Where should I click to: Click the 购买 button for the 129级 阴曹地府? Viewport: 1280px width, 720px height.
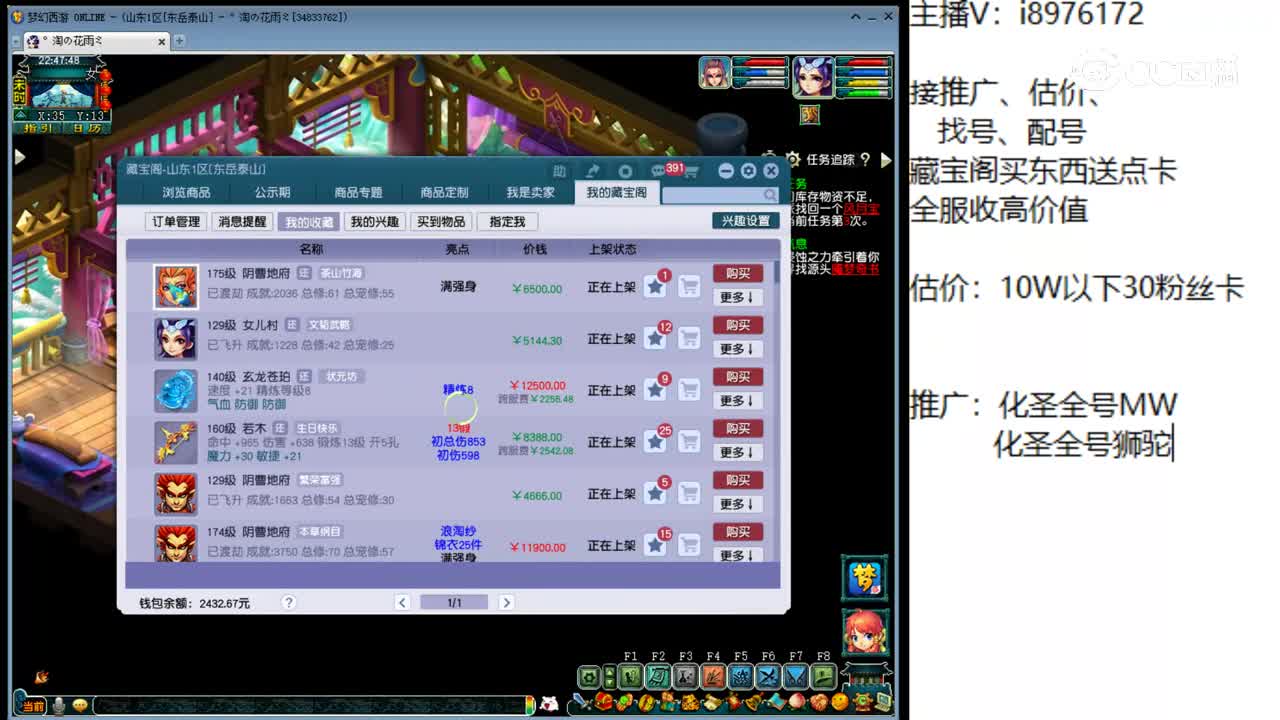[x=738, y=480]
